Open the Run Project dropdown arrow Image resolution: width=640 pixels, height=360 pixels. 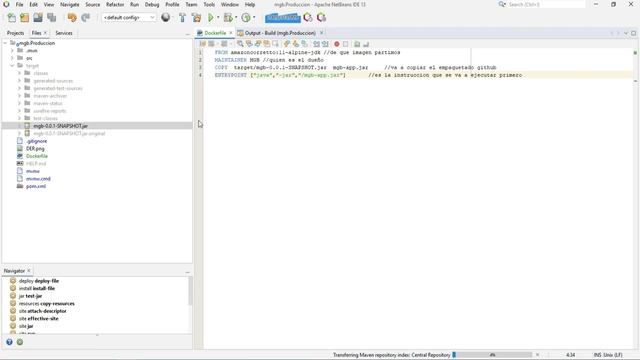click(218, 18)
